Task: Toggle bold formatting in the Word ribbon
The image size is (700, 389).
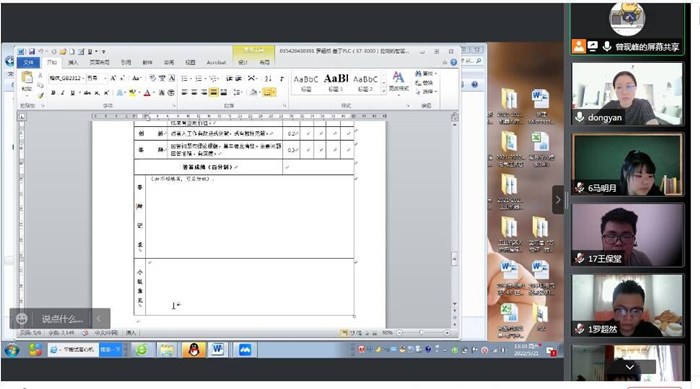Action: pyautogui.click(x=53, y=92)
